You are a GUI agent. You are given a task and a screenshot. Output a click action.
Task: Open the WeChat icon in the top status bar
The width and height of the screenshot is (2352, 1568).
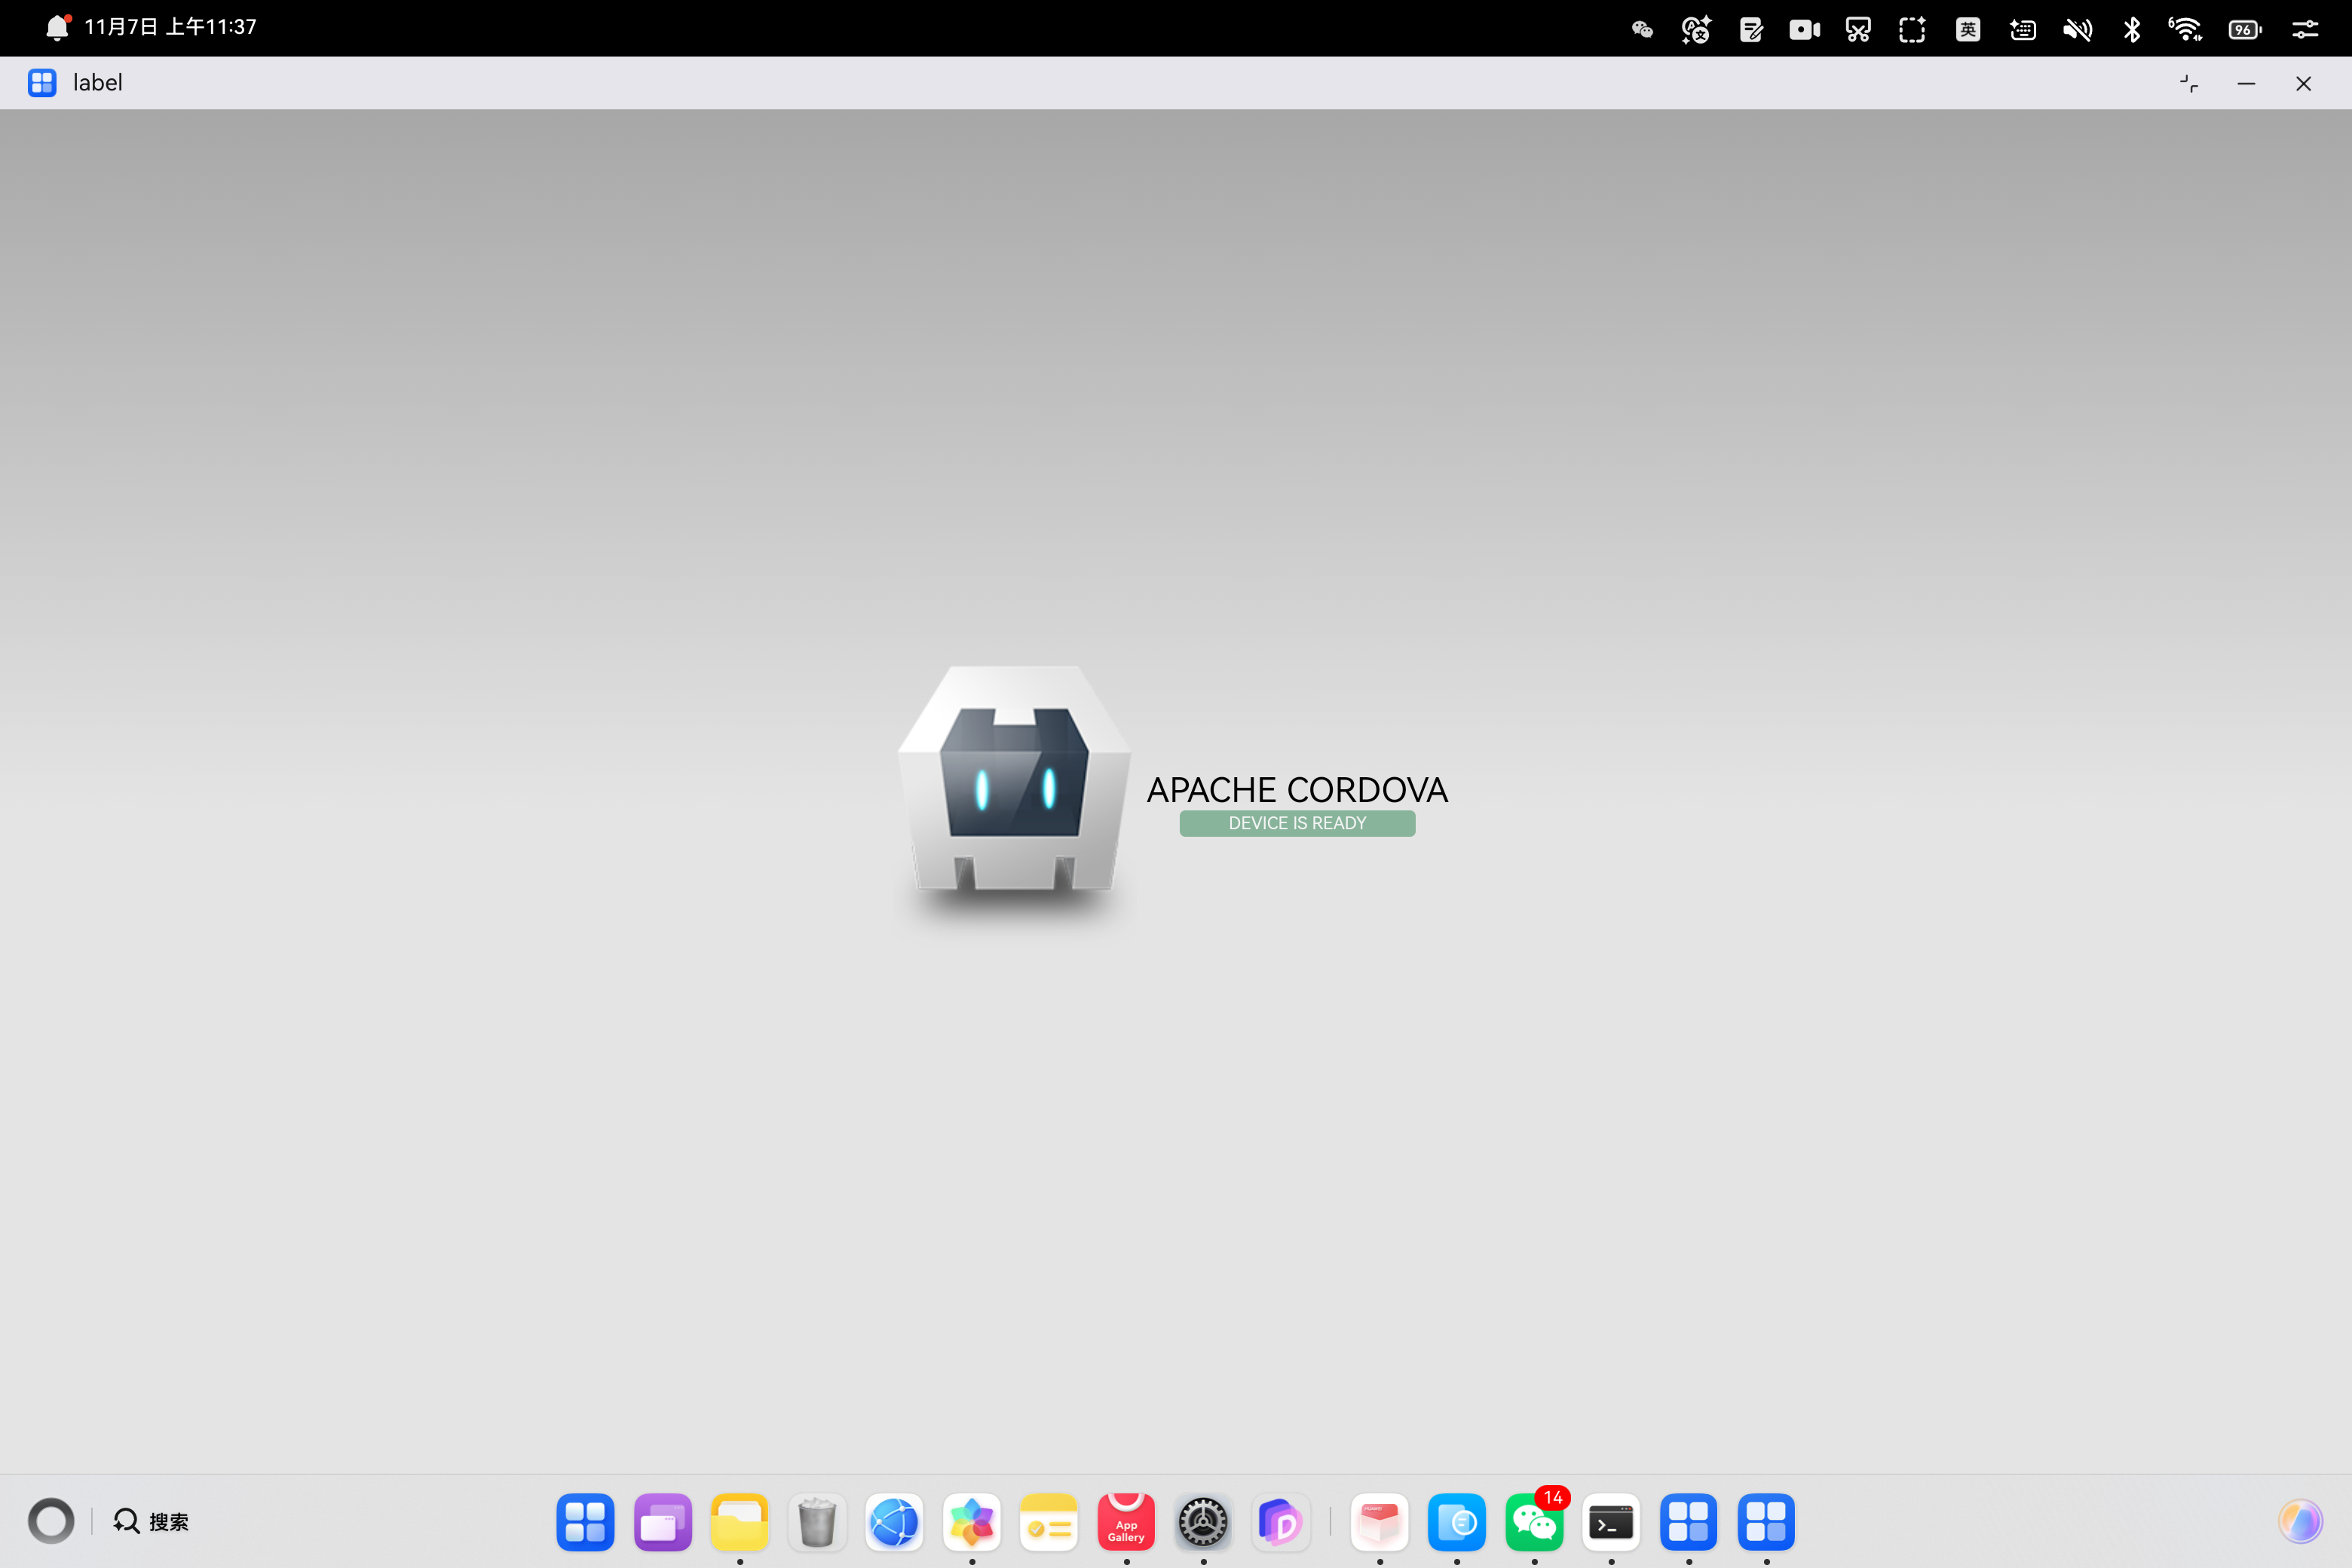pos(1642,29)
